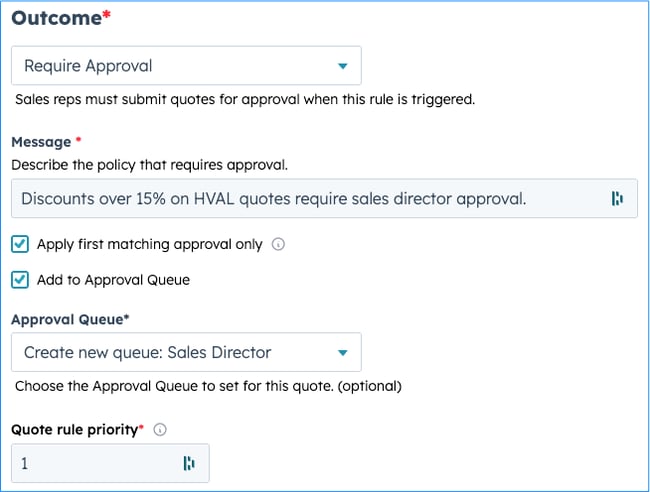Toggle the Add to Approval Queue checkbox
This screenshot has width=650, height=492.
click(20, 280)
